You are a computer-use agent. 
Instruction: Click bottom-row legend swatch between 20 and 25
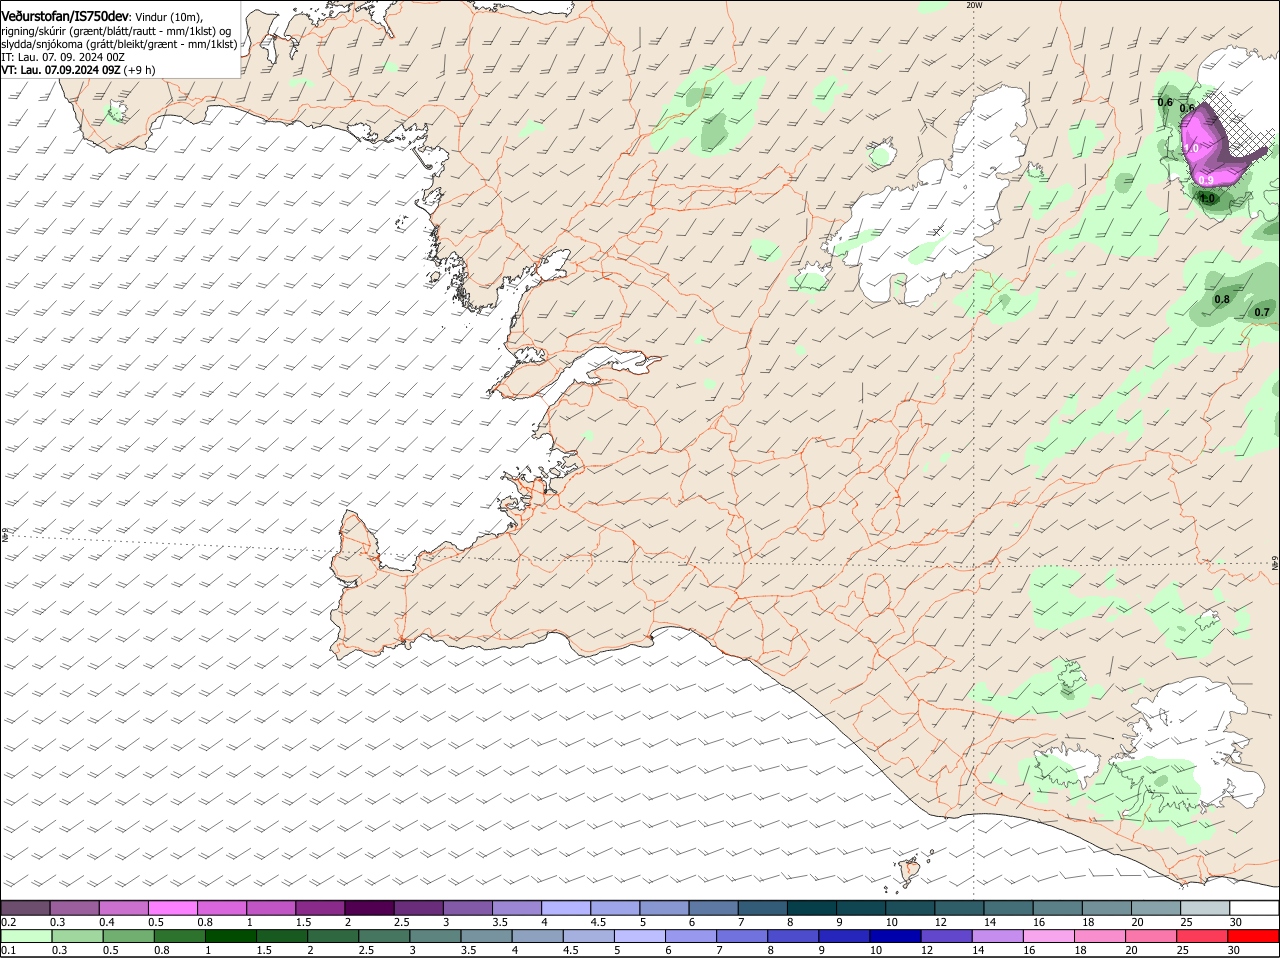1151,936
